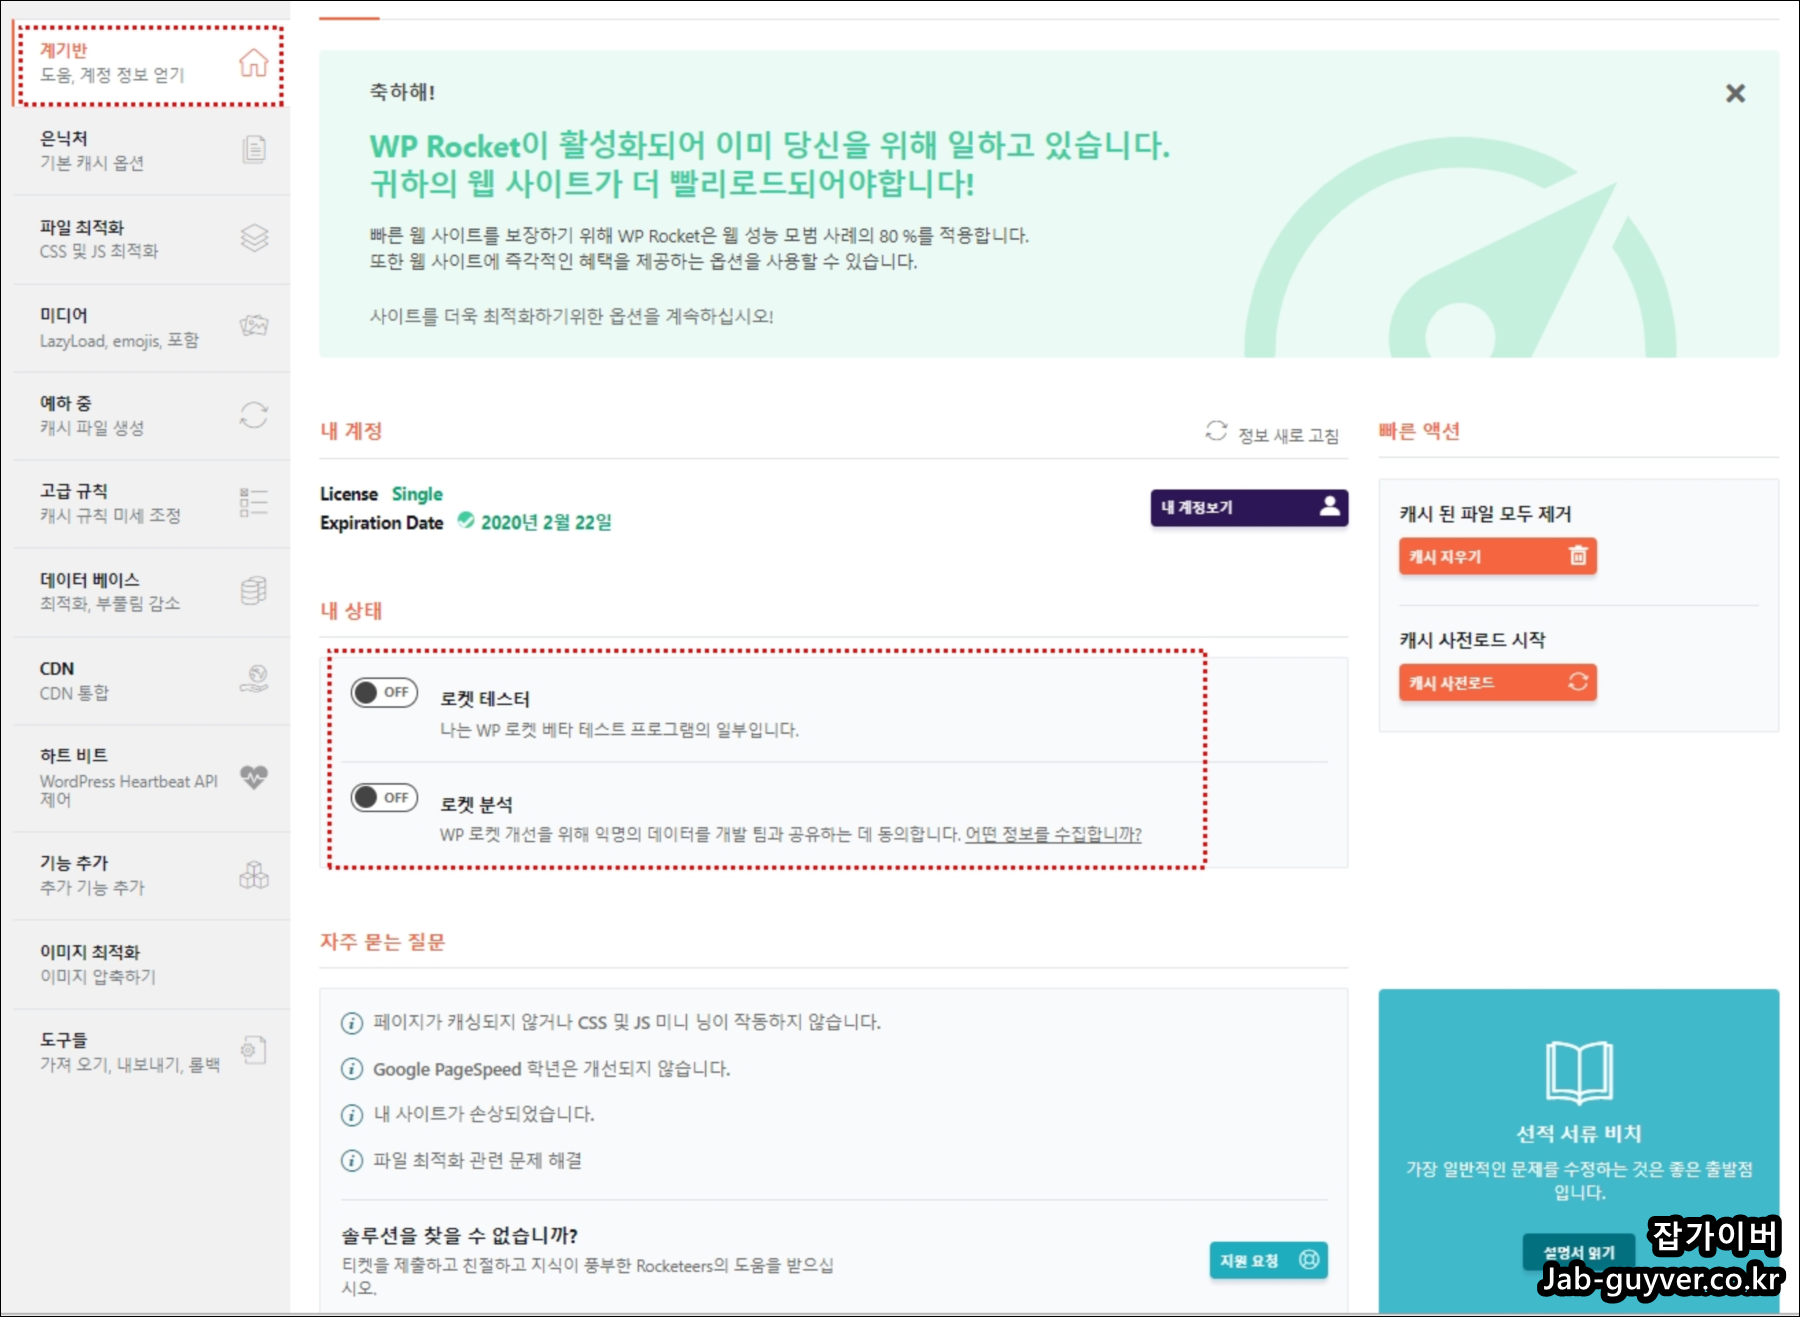Click the 고급 규칙 list icon
The height and width of the screenshot is (1317, 1800).
[x=254, y=503]
